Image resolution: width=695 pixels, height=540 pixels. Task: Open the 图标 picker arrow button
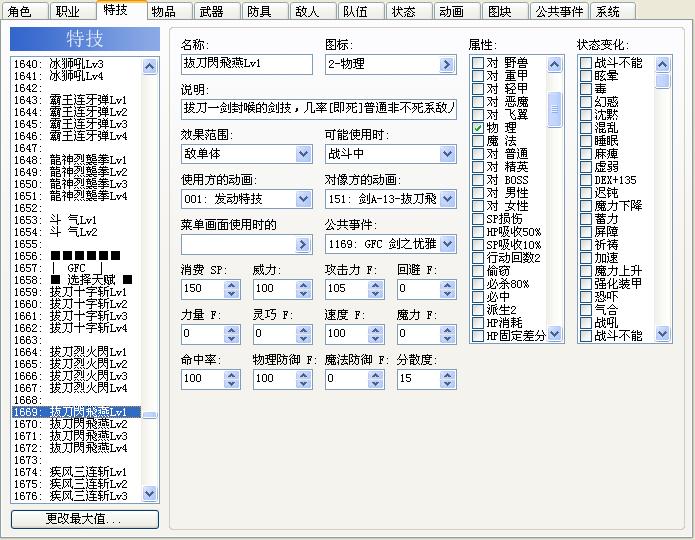[447, 65]
